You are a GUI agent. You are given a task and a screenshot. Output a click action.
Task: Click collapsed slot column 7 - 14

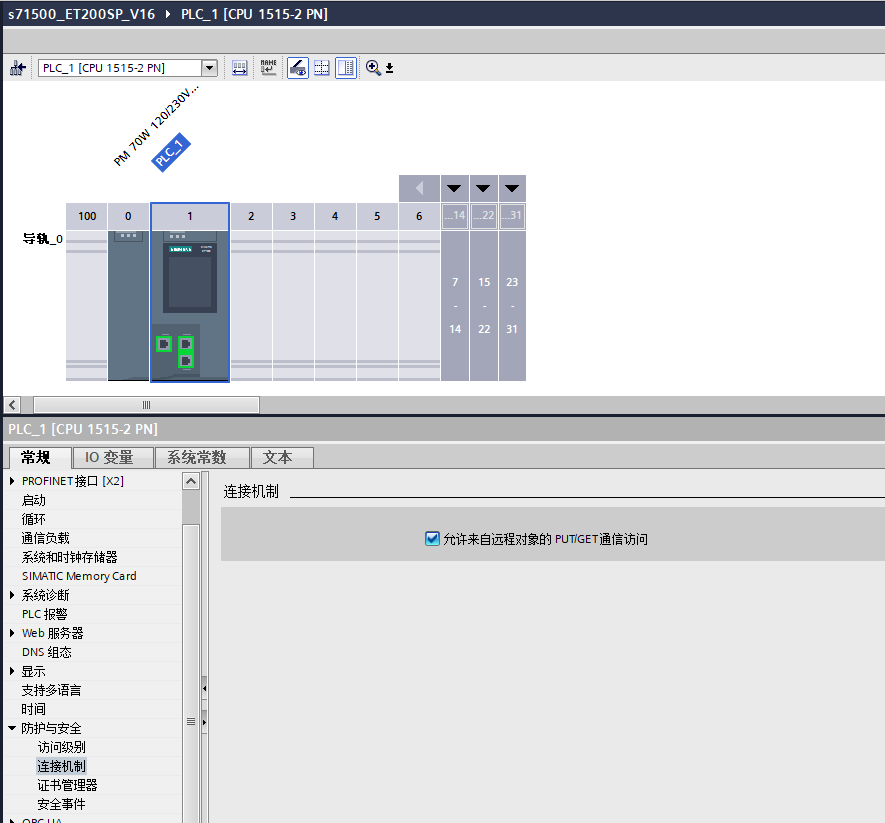[x=455, y=305]
